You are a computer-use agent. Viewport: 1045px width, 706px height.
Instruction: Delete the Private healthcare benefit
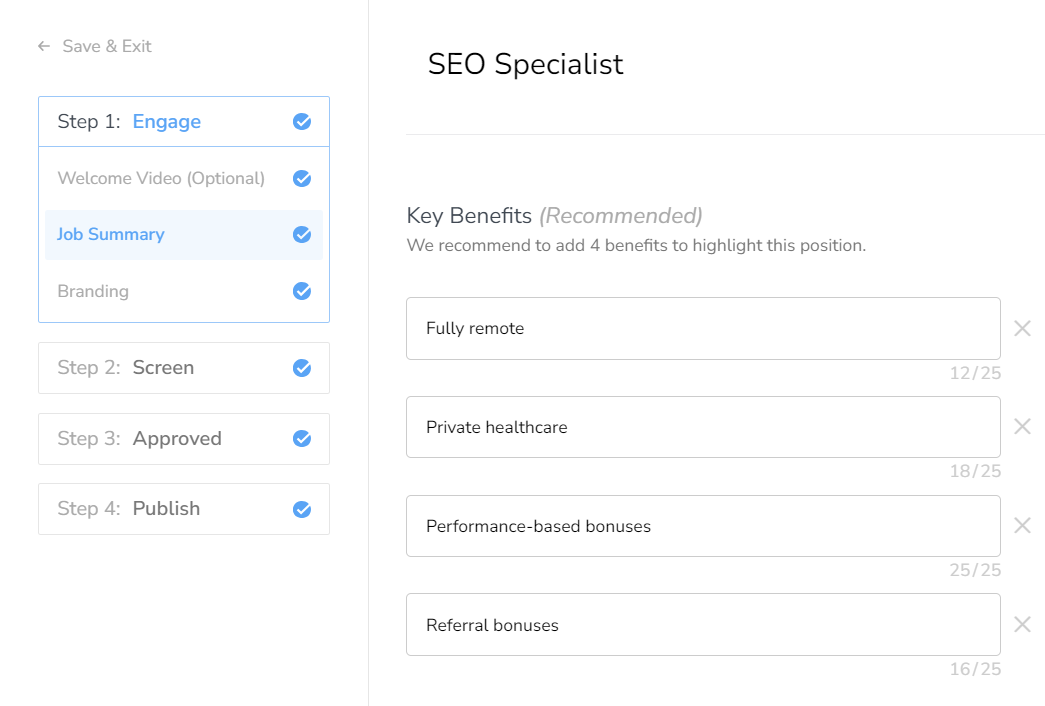point(1022,427)
